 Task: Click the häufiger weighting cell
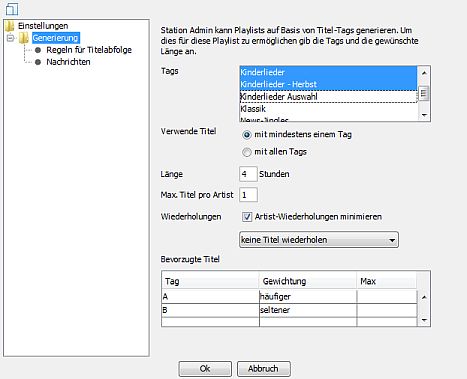click(x=308, y=297)
